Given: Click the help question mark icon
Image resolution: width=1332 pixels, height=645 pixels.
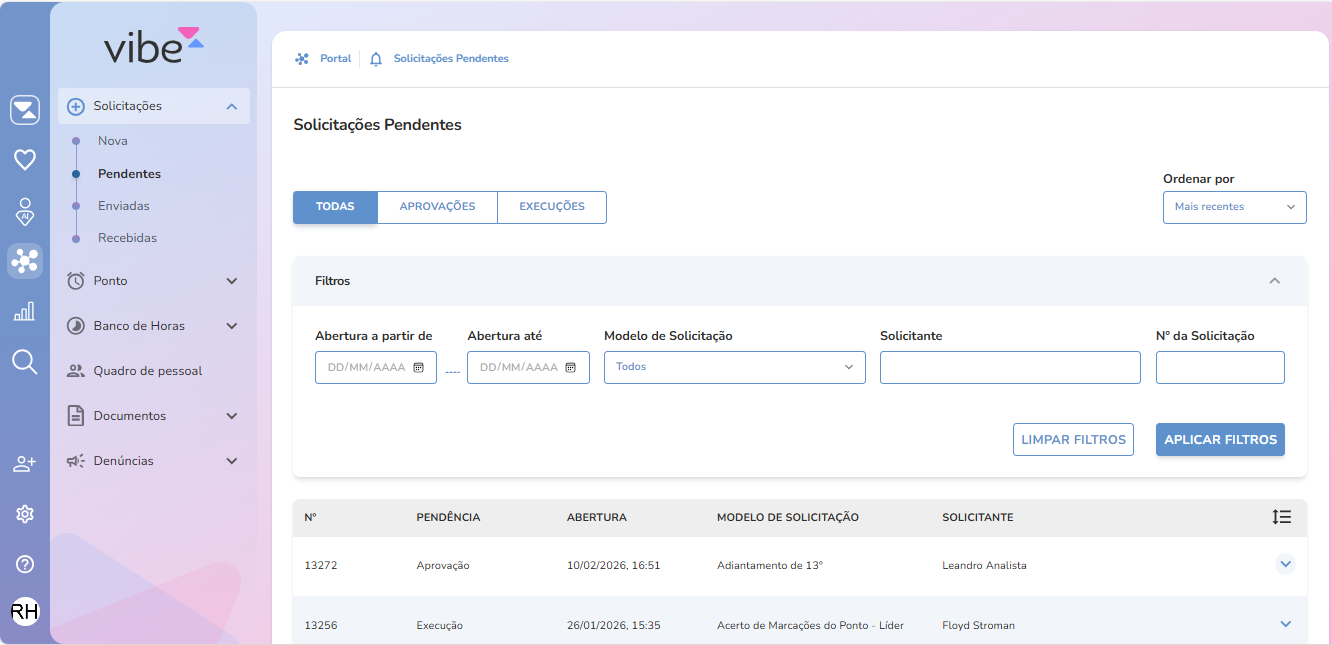Looking at the screenshot, I should pyautogui.click(x=25, y=564).
